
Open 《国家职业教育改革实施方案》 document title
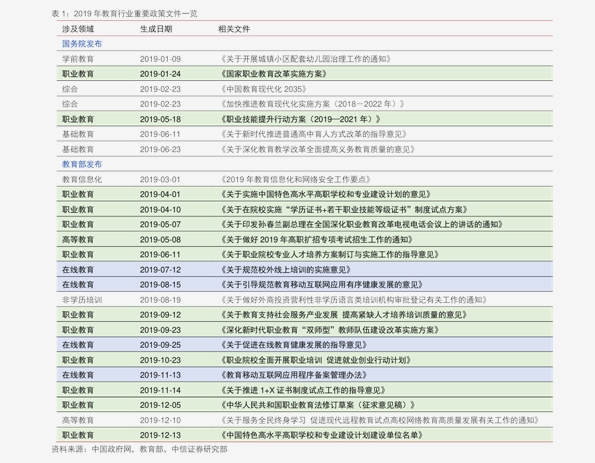[x=273, y=74]
